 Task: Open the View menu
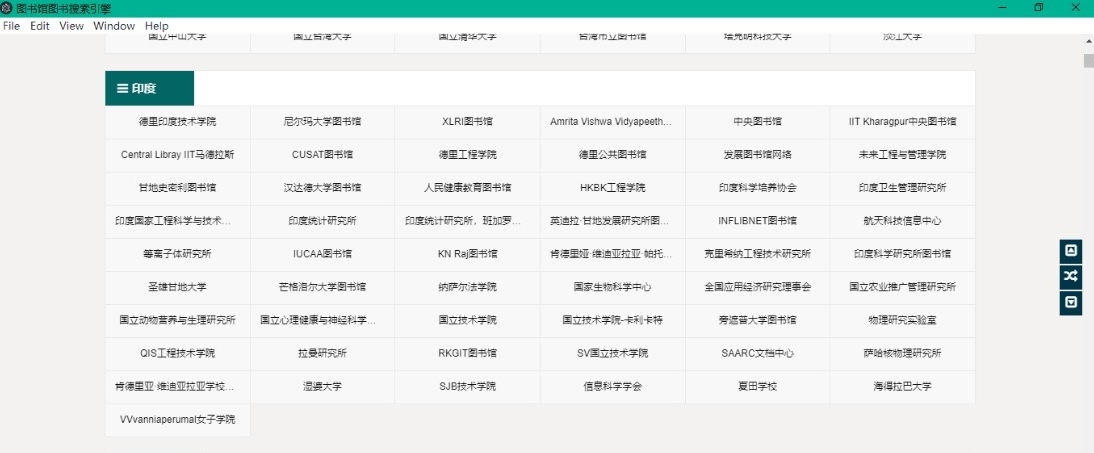[71, 26]
